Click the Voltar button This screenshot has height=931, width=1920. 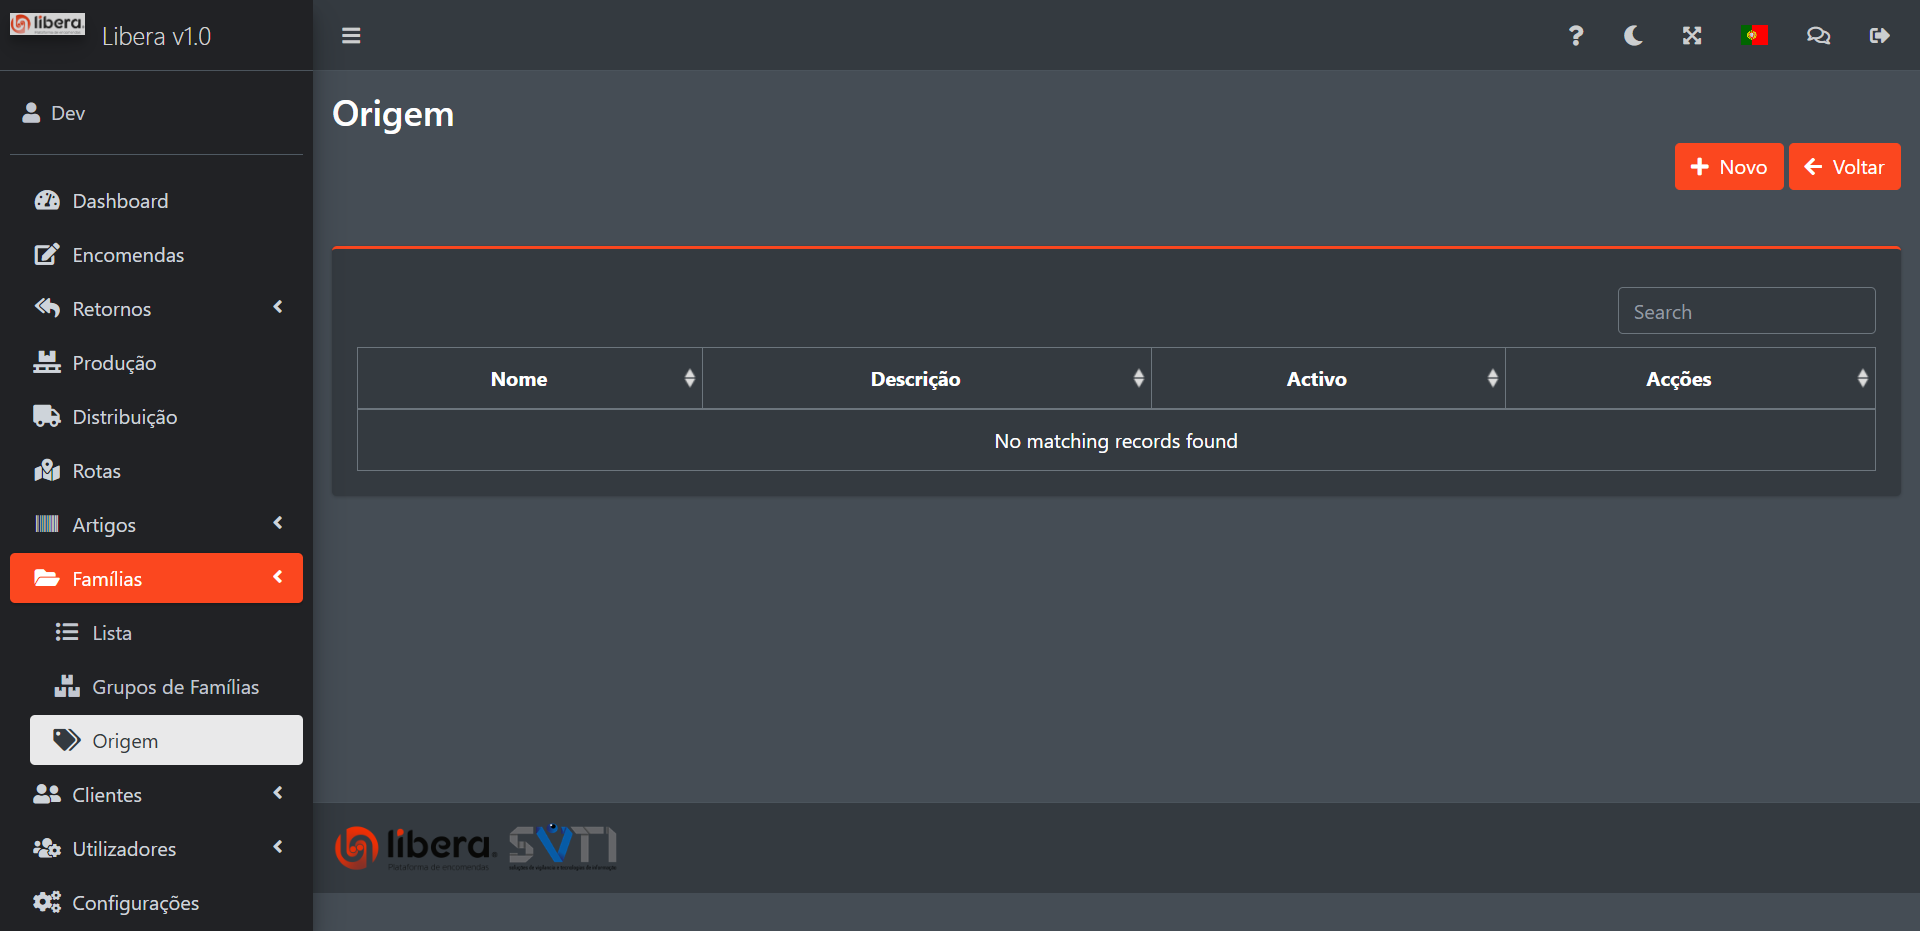(1844, 167)
